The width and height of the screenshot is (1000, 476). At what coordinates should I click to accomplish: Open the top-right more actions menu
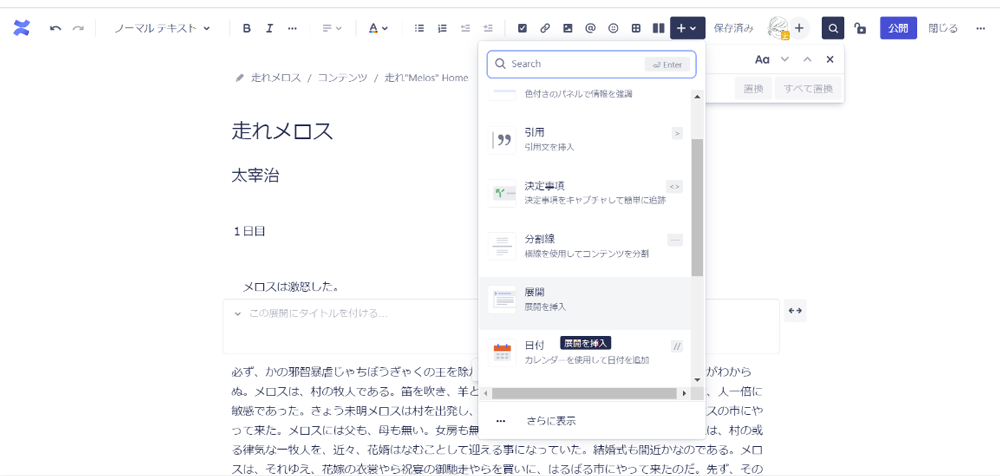(981, 28)
